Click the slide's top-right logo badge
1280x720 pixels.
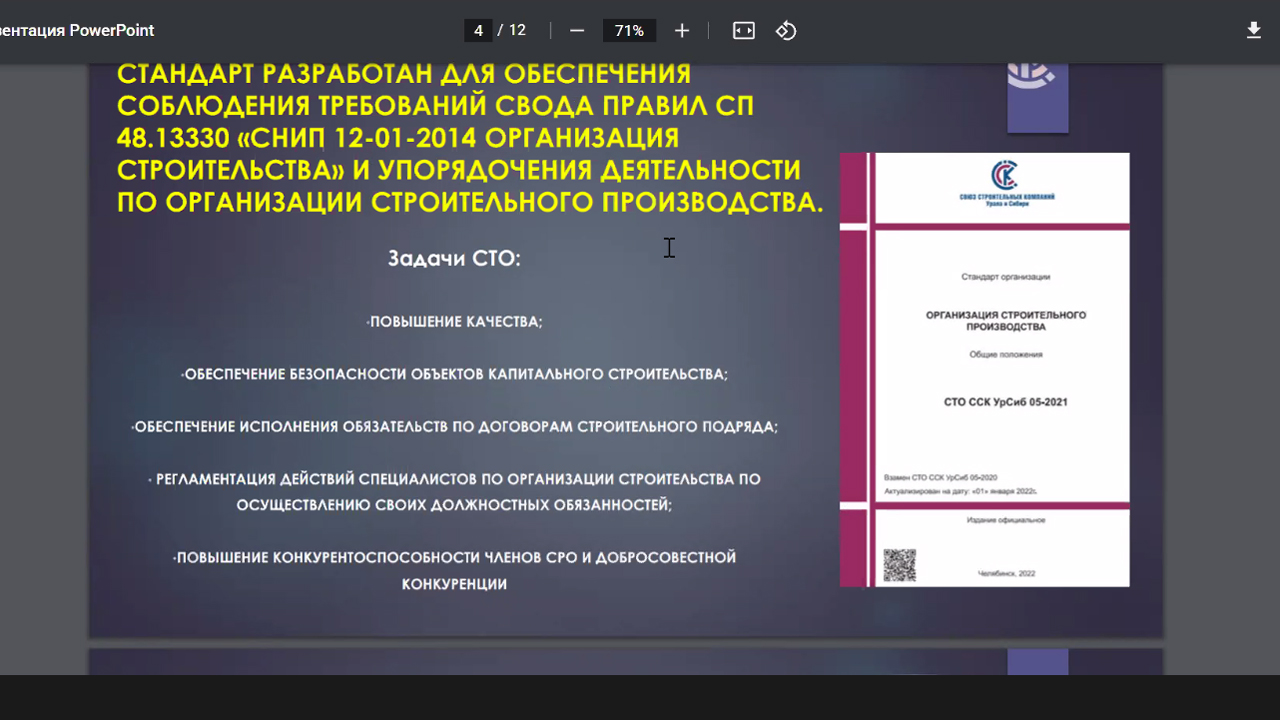1037,97
